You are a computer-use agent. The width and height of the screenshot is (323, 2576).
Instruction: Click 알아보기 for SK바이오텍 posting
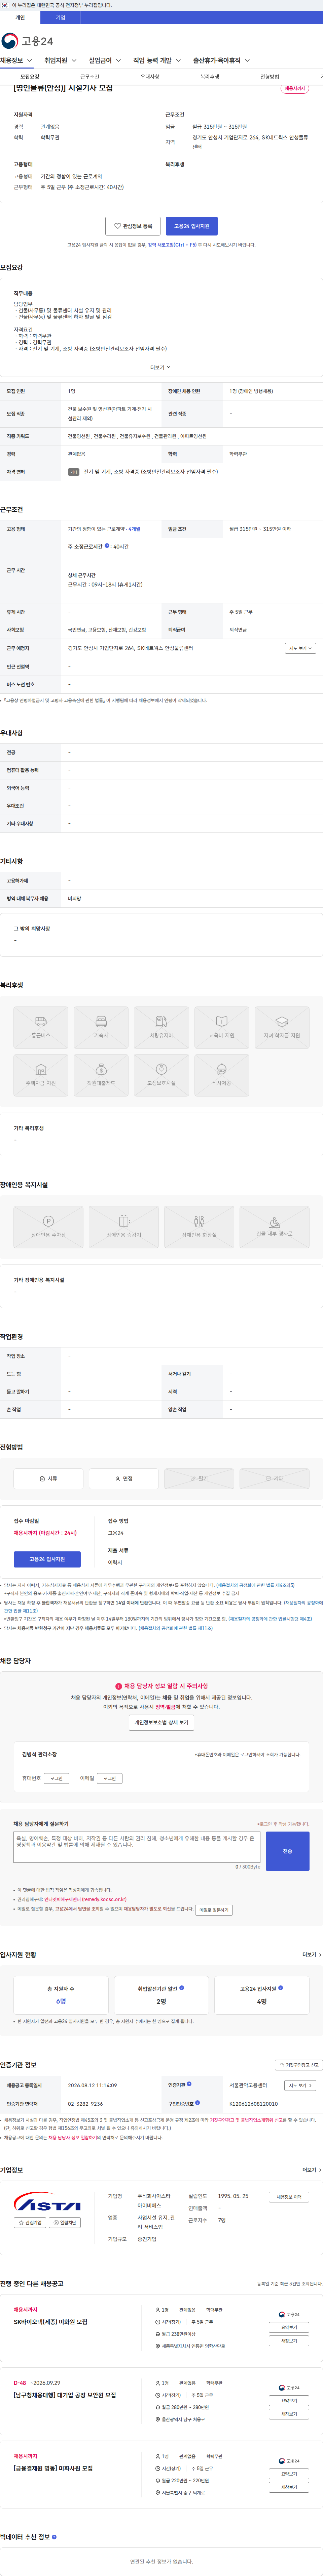tap(289, 2327)
